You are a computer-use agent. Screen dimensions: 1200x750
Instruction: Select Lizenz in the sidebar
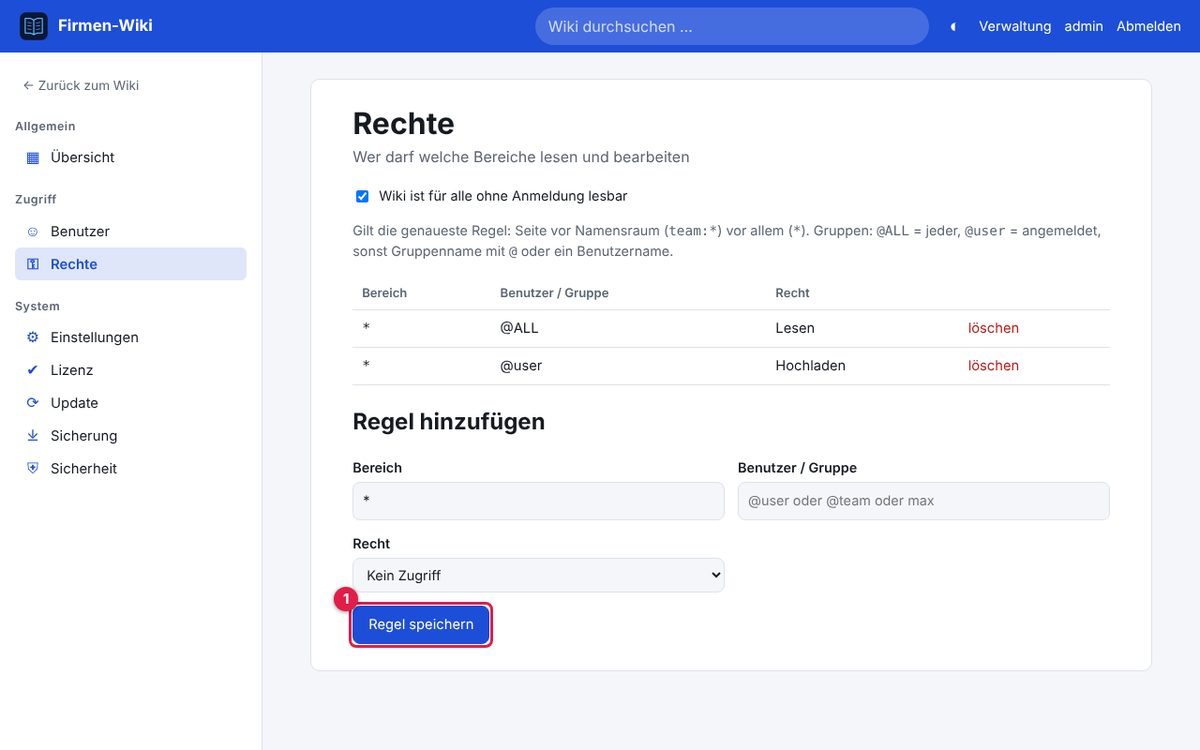(x=130, y=371)
